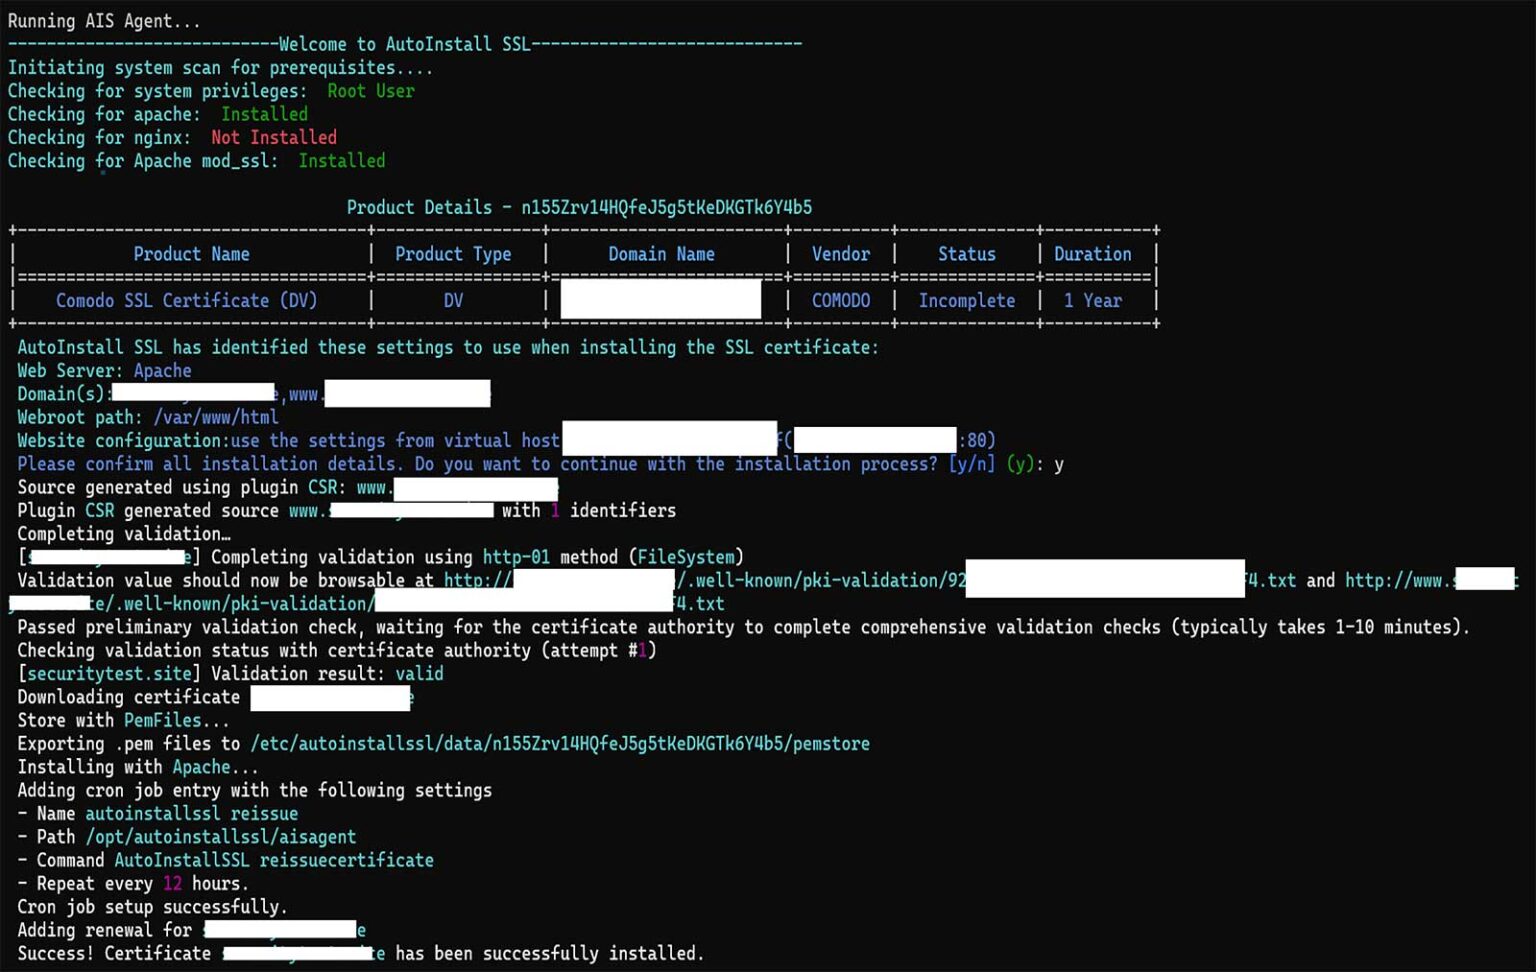
Task: Click 'Installing with Apache...' line
Action: [138, 767]
